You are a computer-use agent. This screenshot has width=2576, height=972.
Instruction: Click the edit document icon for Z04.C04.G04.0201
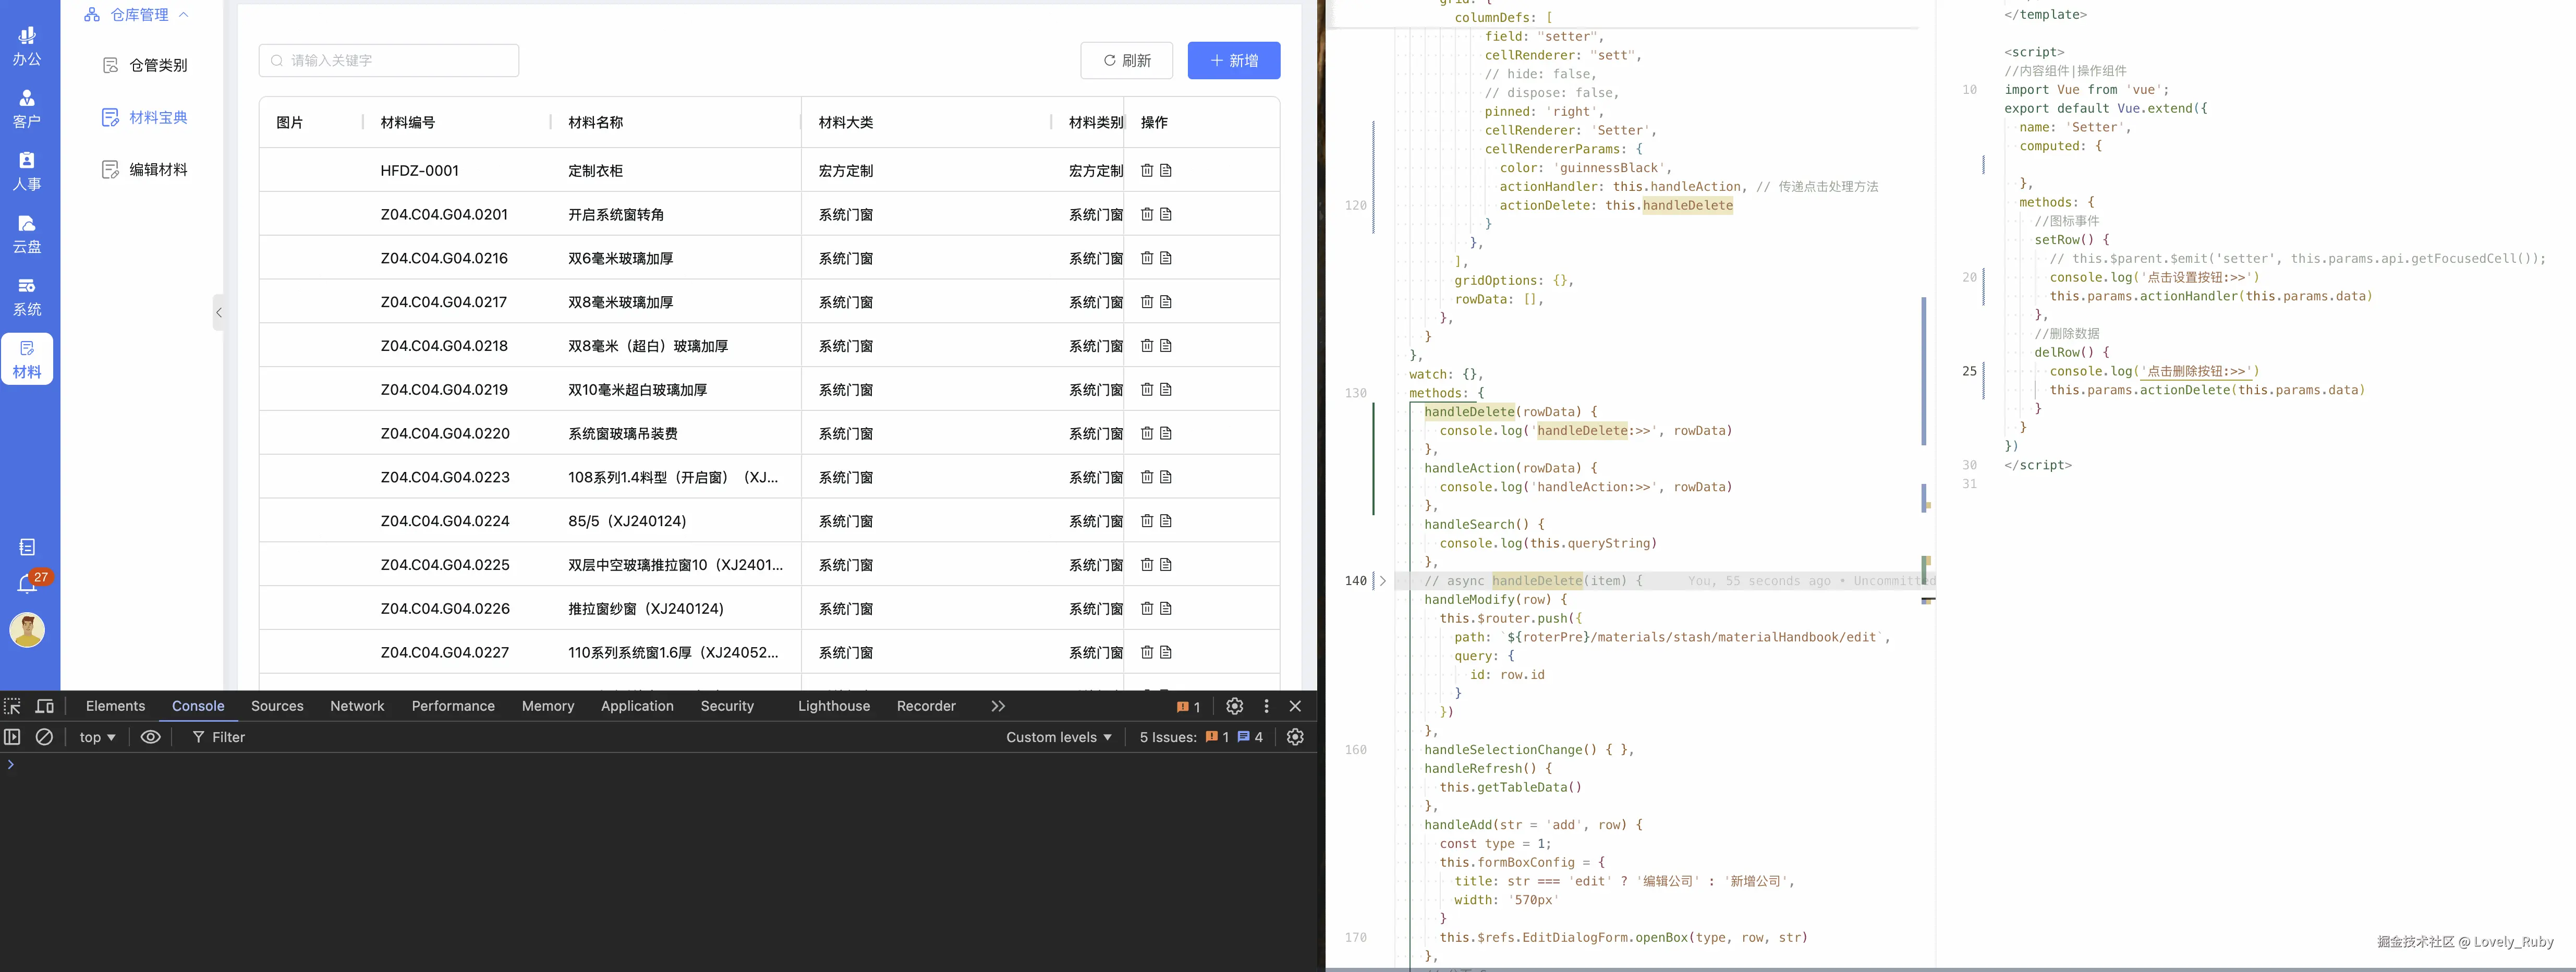coord(1166,215)
